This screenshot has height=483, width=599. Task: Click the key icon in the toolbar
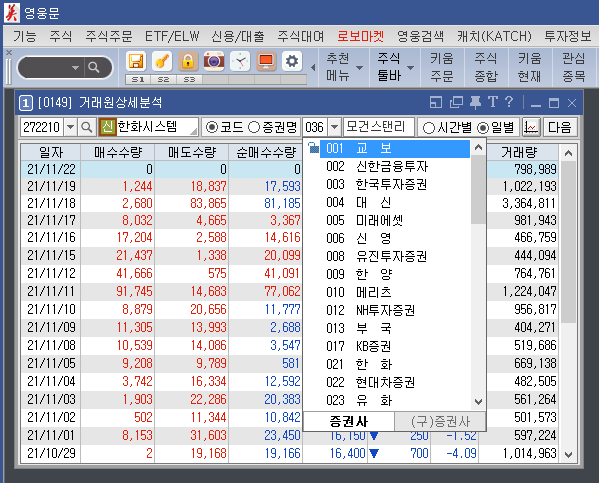162,61
